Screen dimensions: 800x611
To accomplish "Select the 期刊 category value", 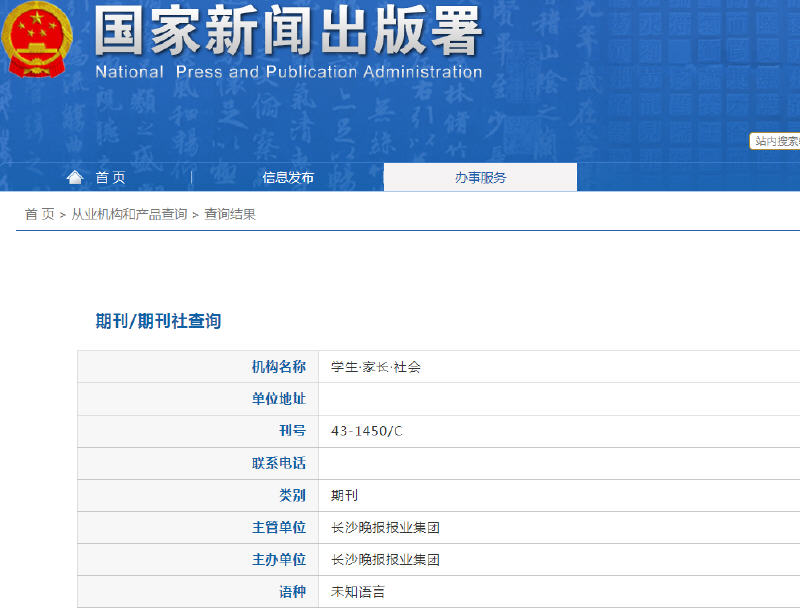I will pos(344,496).
